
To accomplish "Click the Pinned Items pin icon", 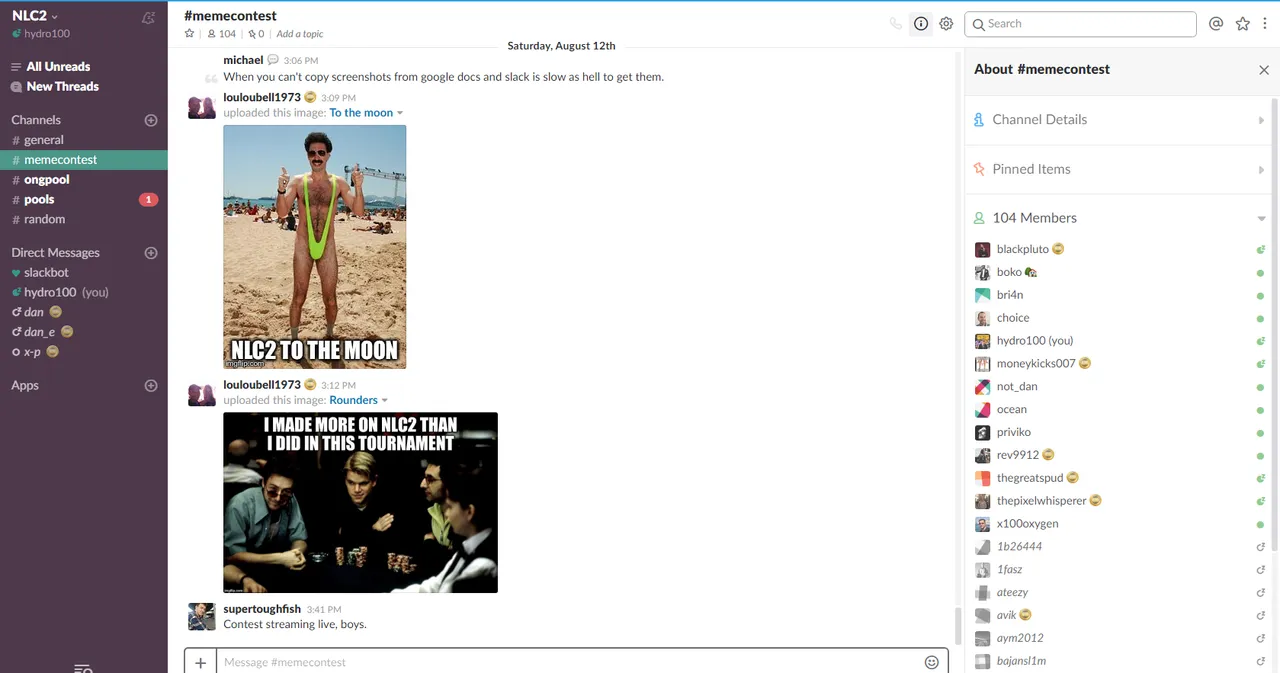I will pos(979,169).
